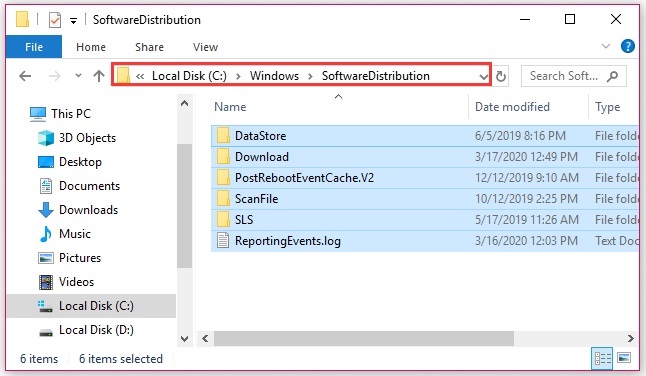Open Desktop in navigation pane
The width and height of the screenshot is (646, 376).
pyautogui.click(x=70, y=162)
